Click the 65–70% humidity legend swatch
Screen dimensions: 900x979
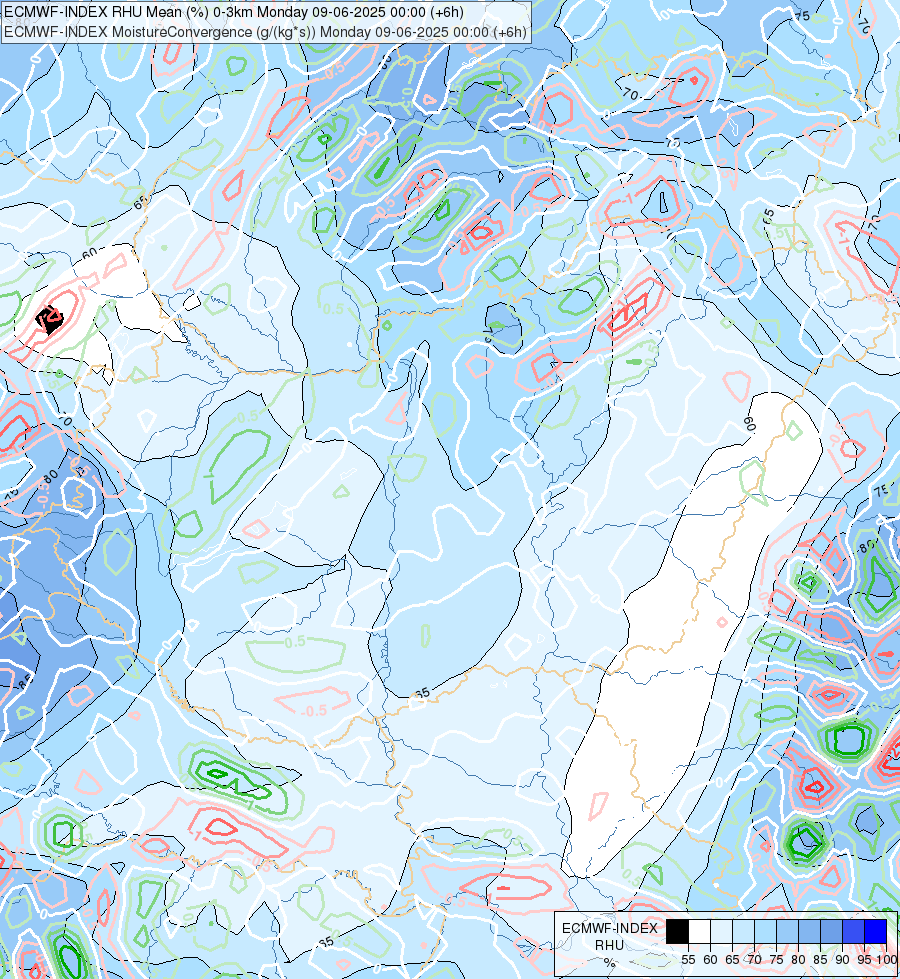743,932
